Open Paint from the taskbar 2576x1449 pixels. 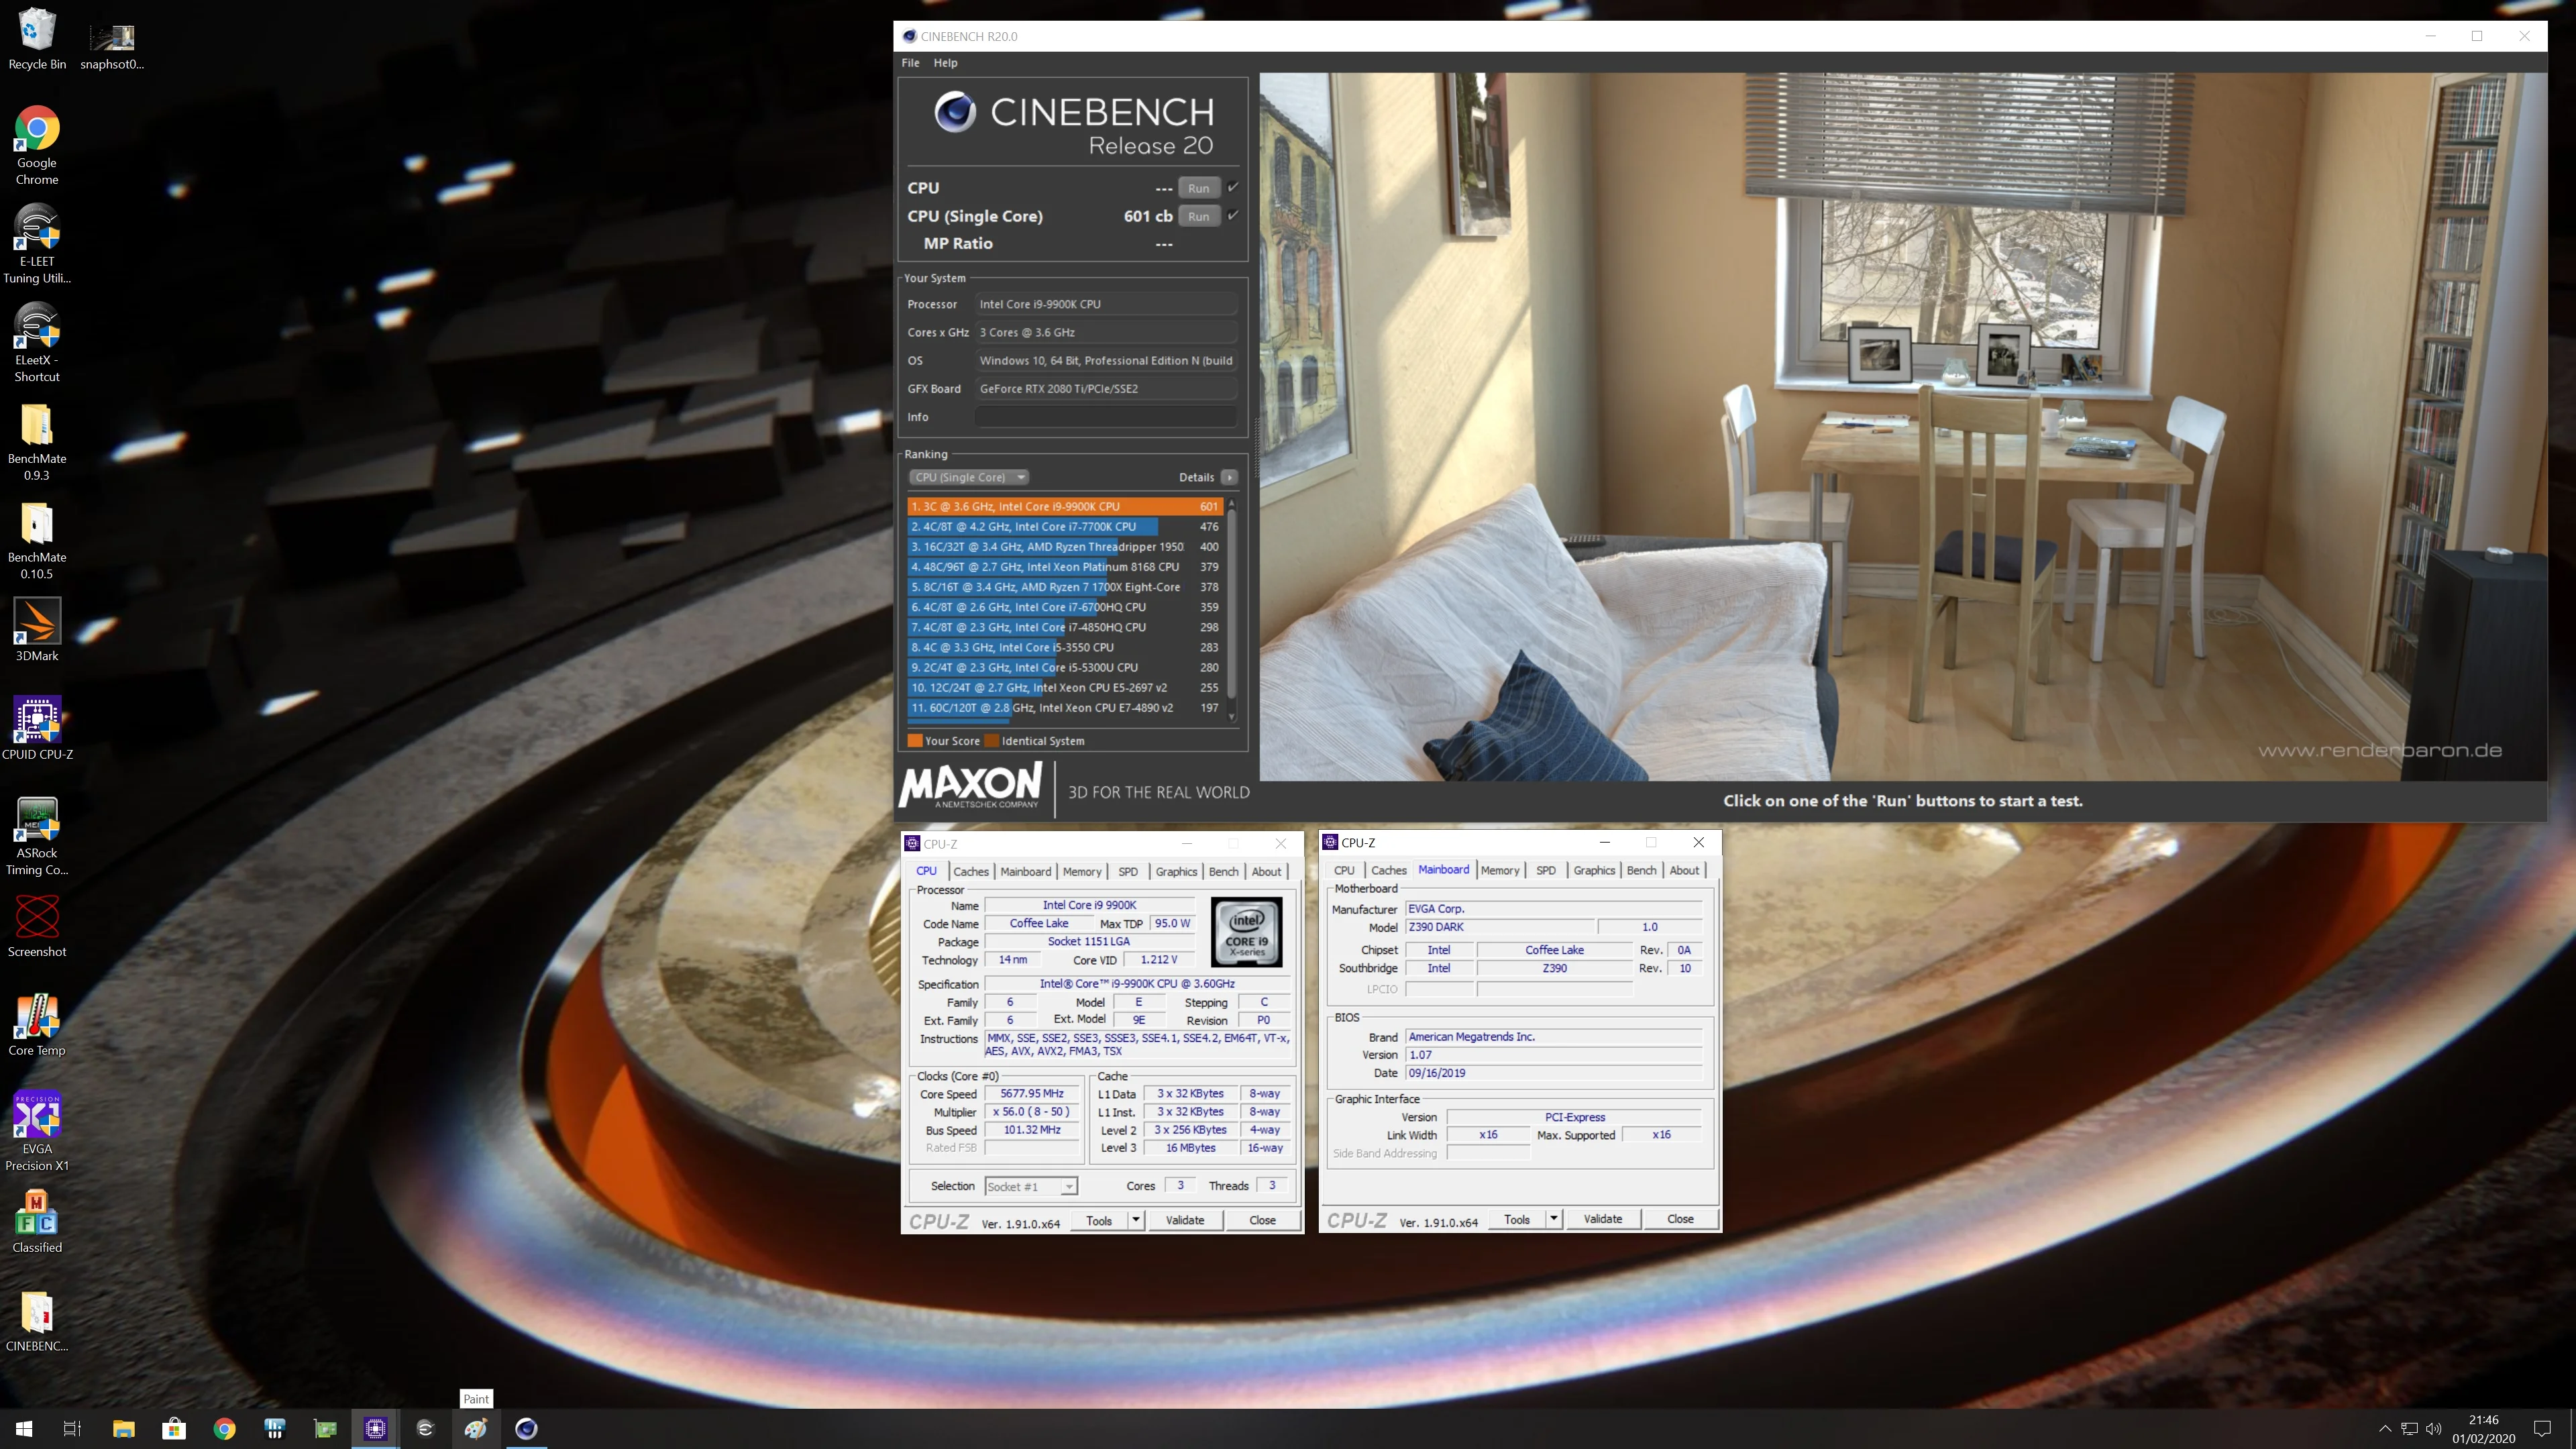click(476, 1428)
